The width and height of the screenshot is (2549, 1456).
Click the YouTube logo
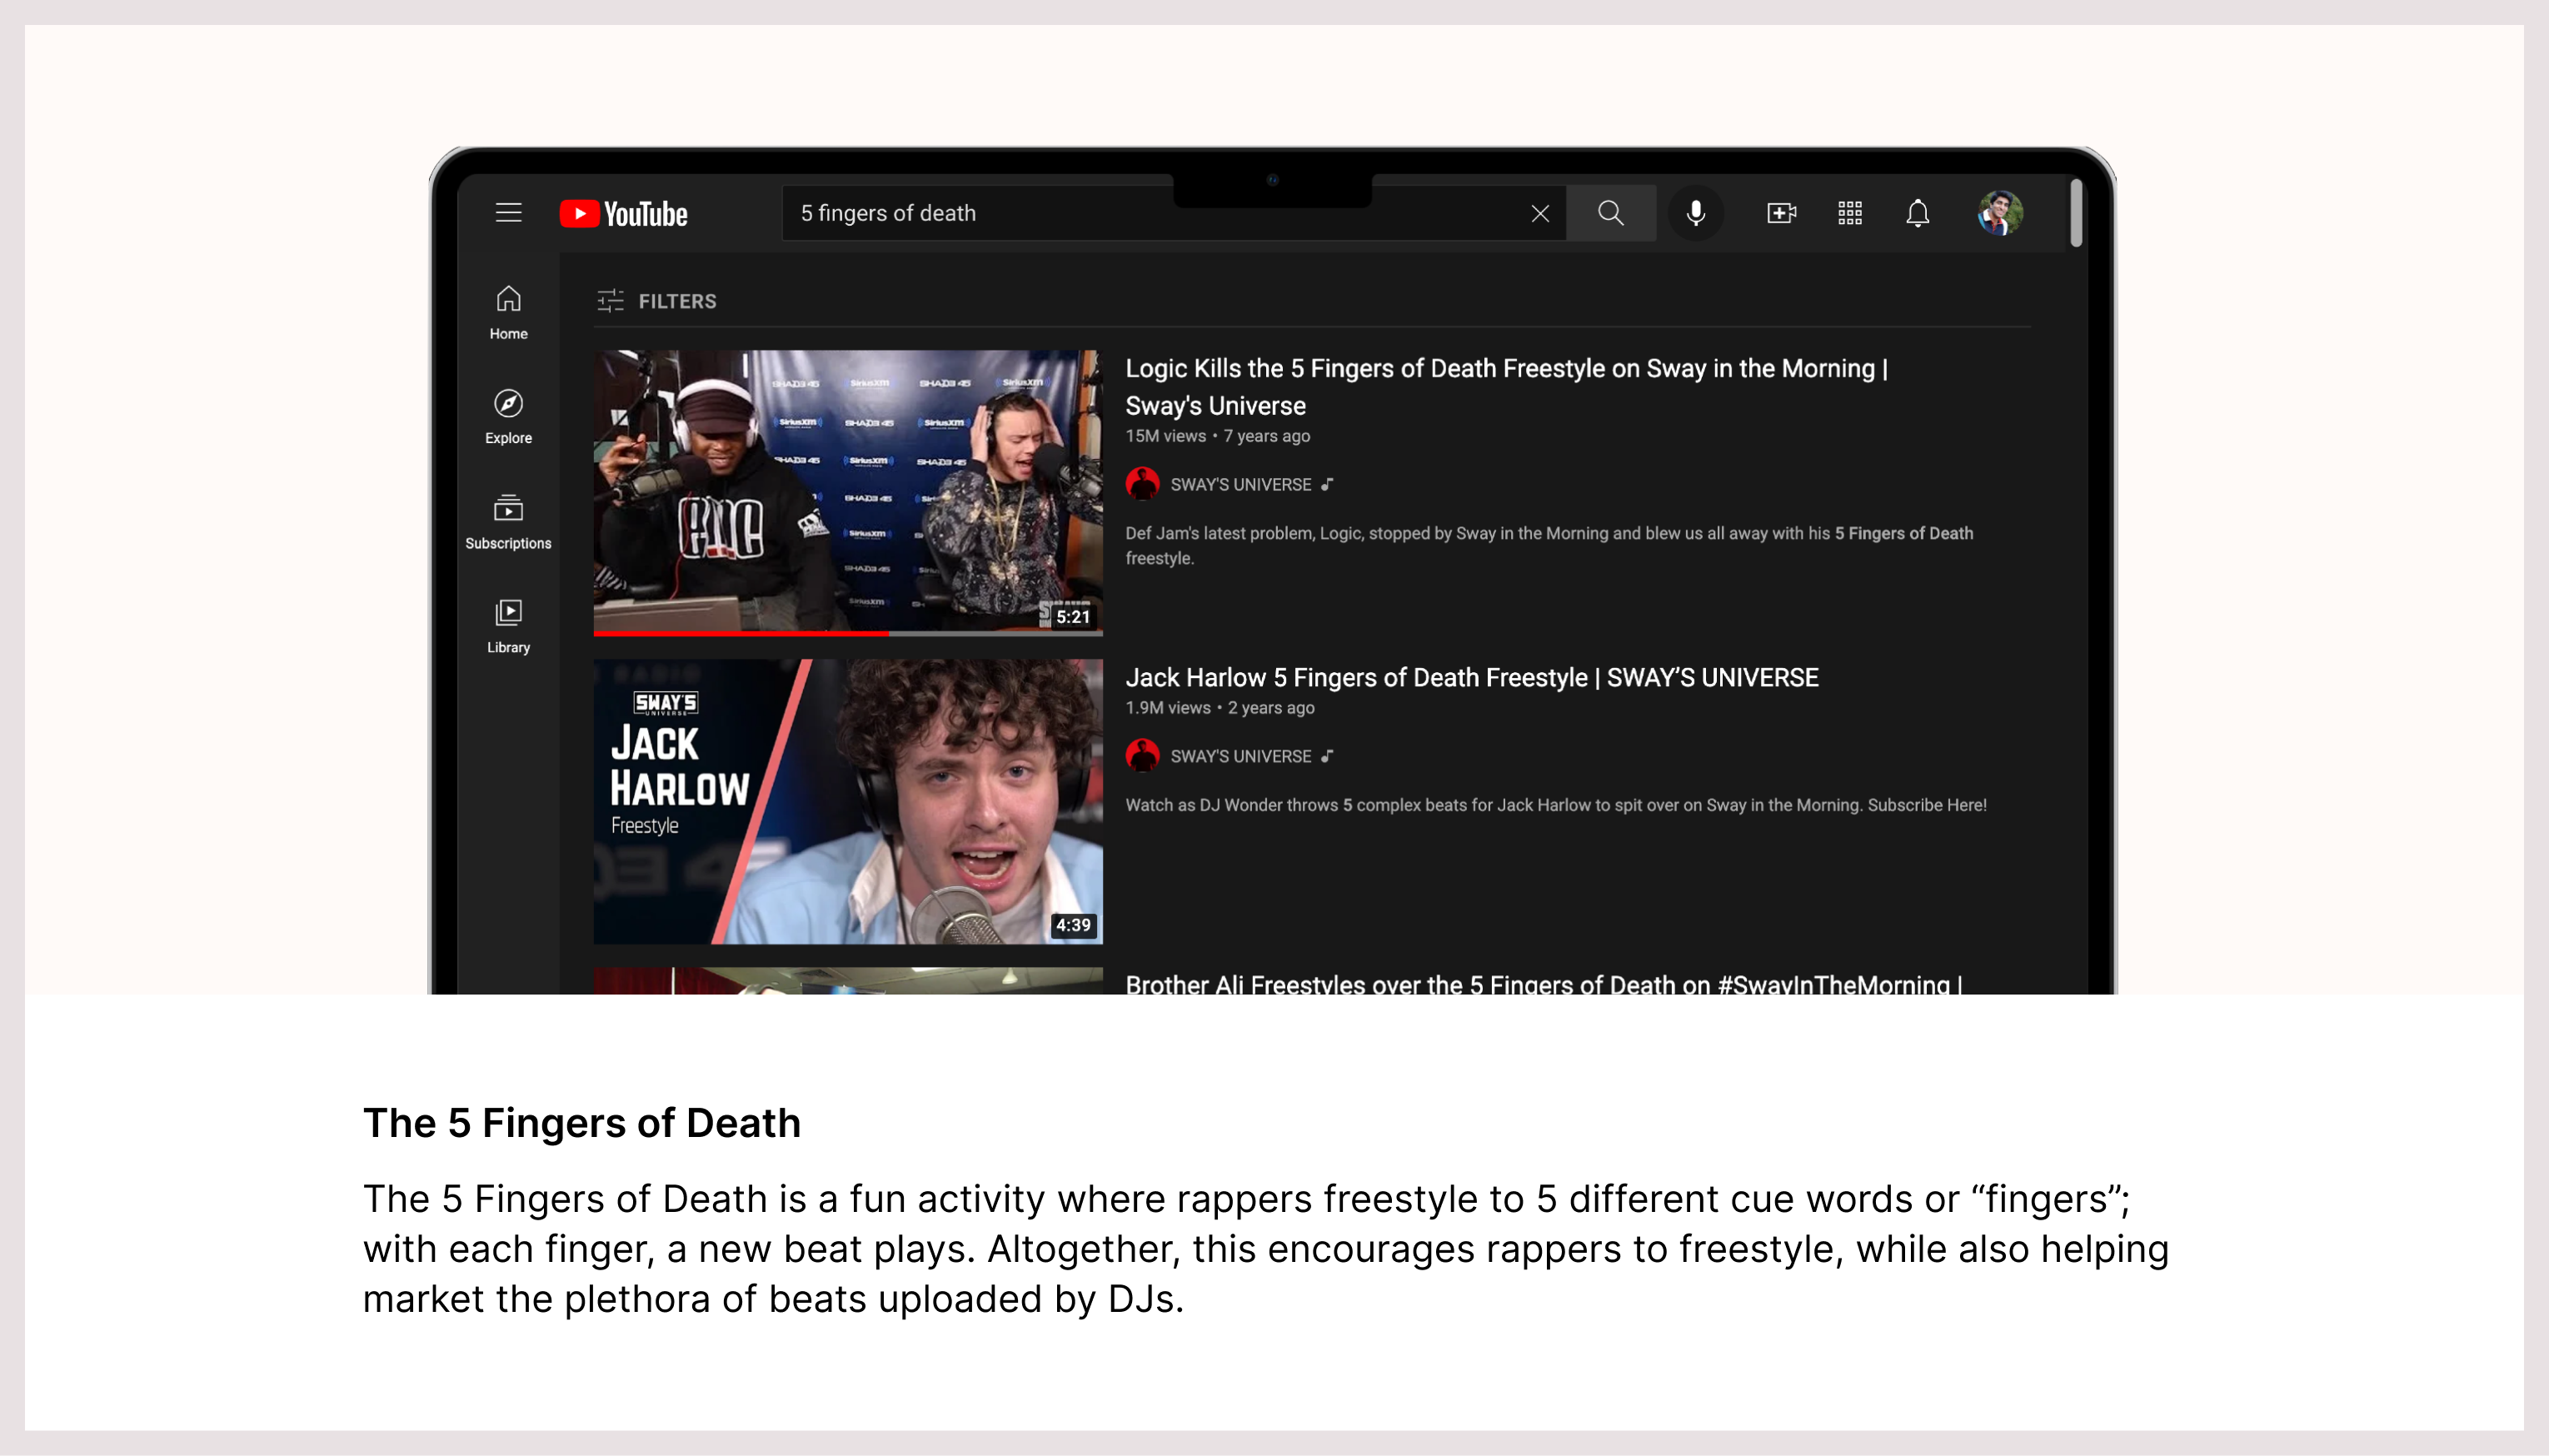click(x=623, y=214)
